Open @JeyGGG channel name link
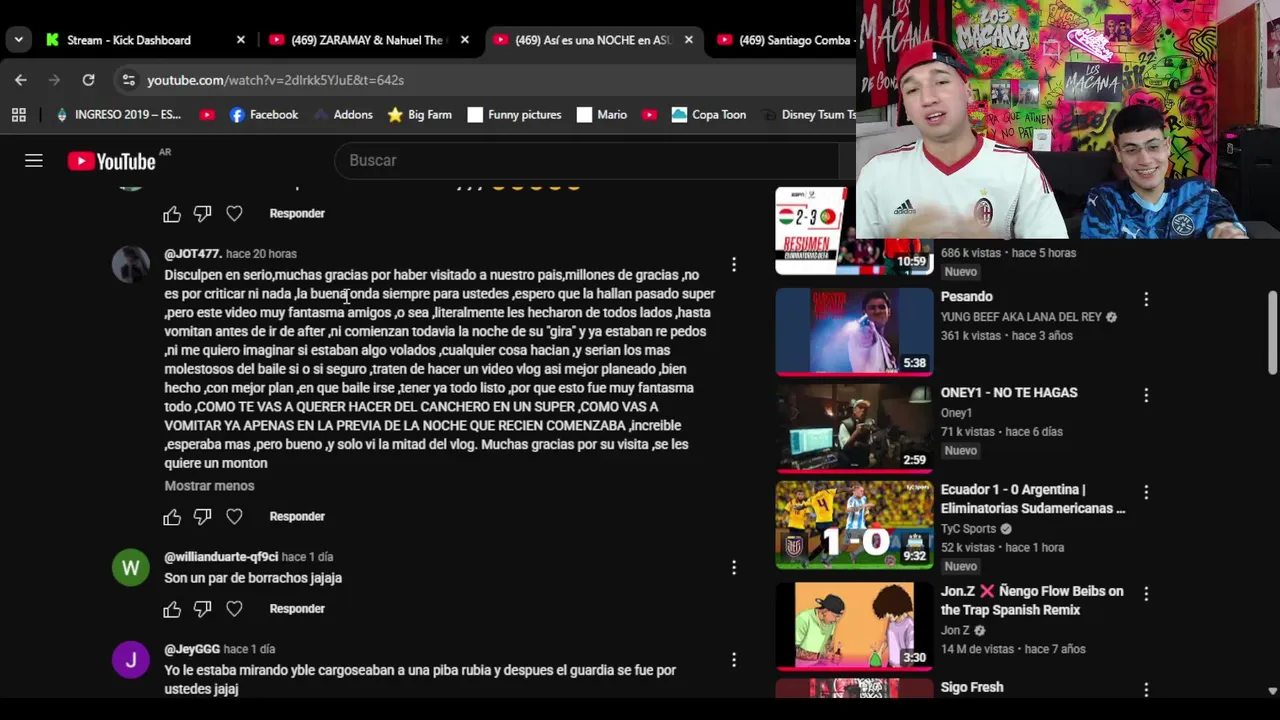Screen dimensions: 1280x720 [x=192, y=649]
